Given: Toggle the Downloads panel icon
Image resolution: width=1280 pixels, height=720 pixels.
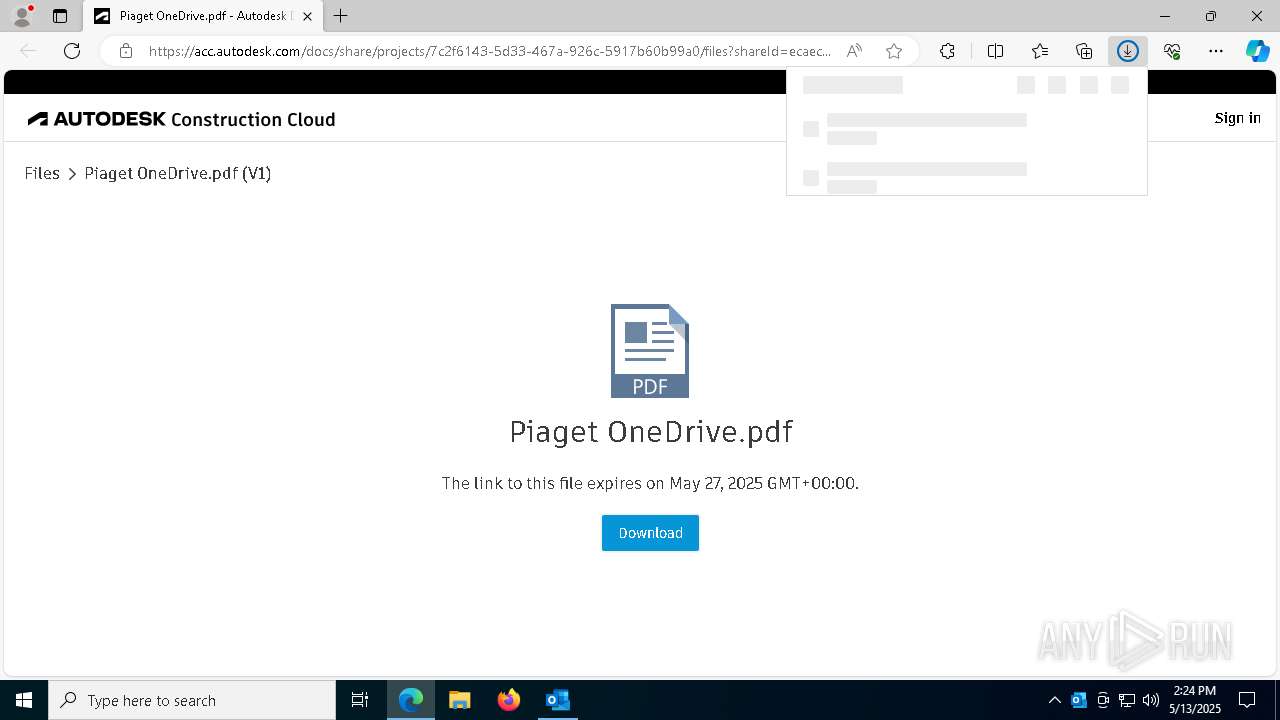Looking at the screenshot, I should [x=1128, y=51].
